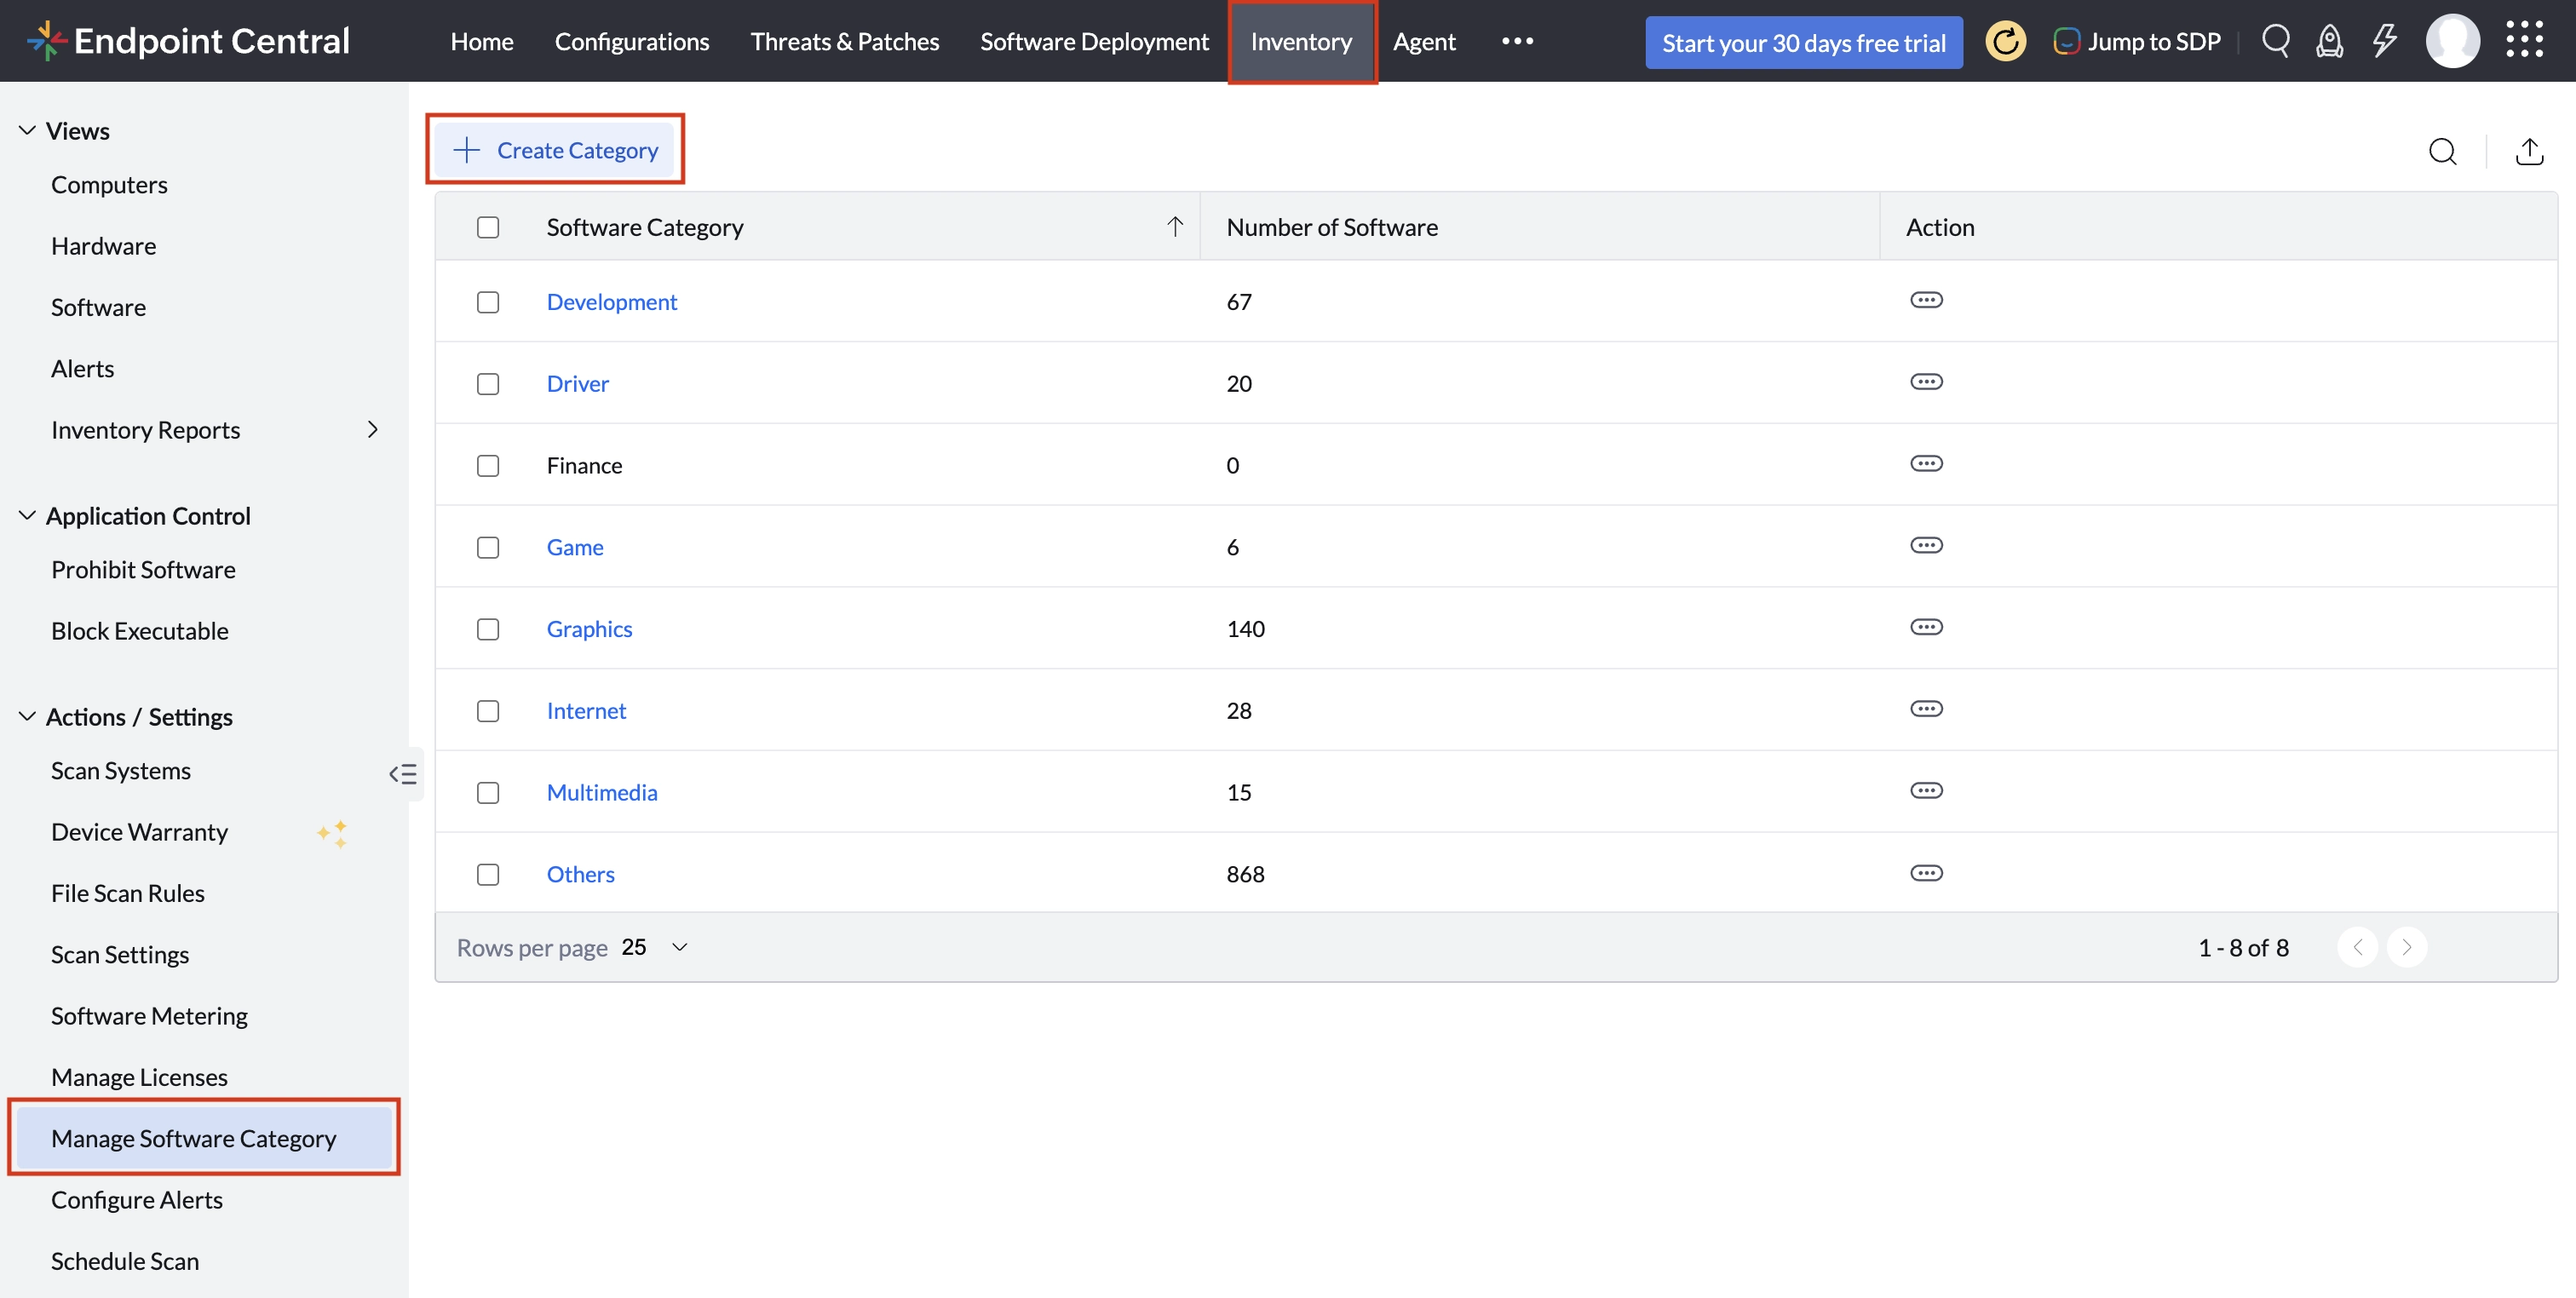Toggle the select-all checkbox in header
This screenshot has height=1298, width=2576.
[488, 227]
